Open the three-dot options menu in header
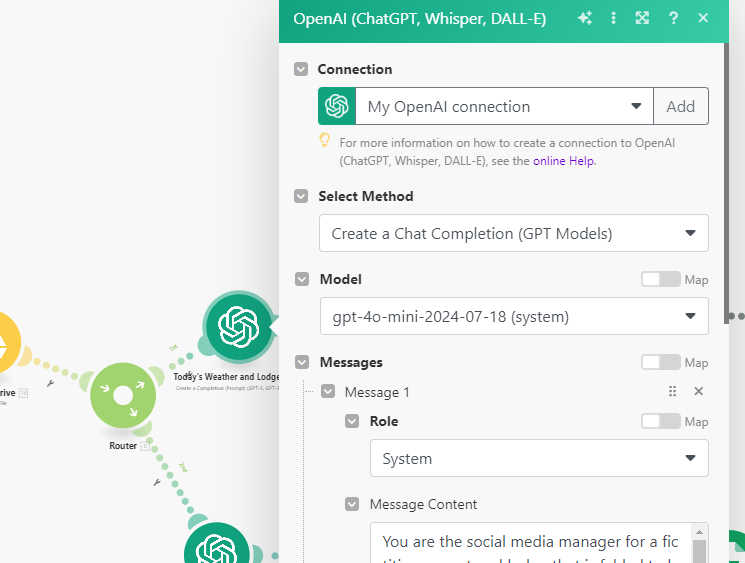Viewport: 745px width, 563px height. pos(613,18)
